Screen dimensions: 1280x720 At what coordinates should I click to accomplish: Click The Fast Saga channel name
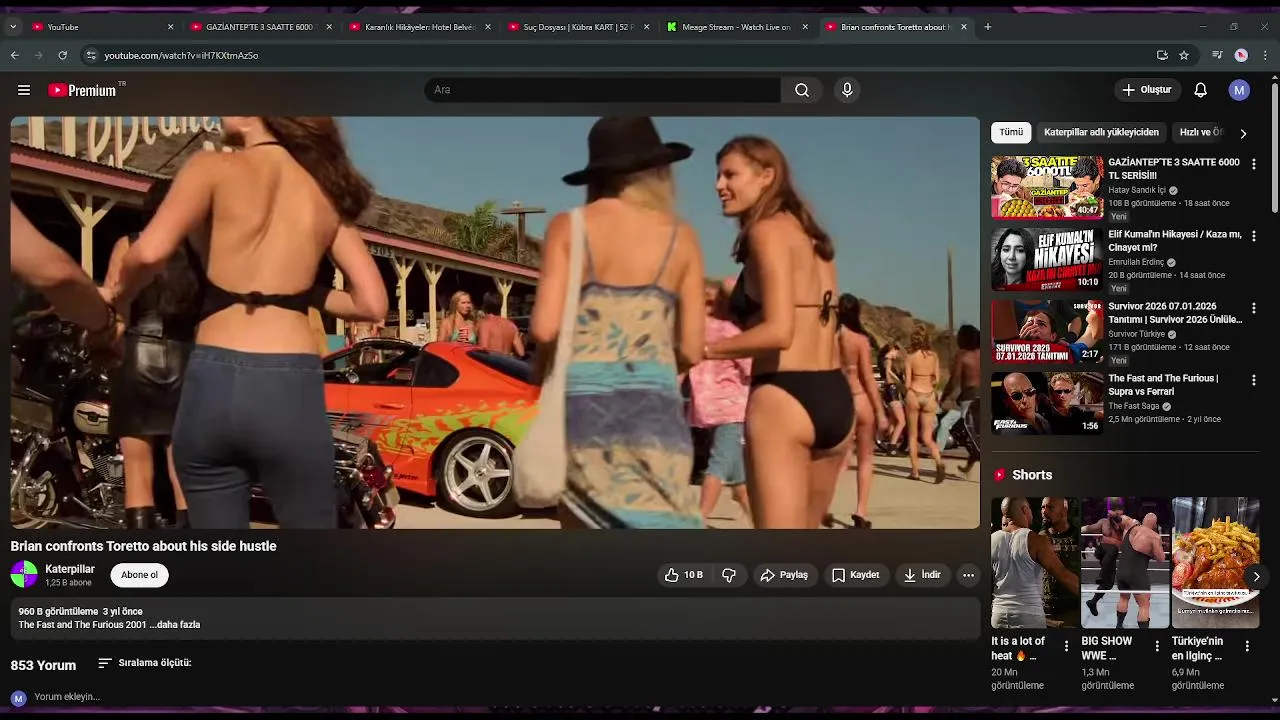pyautogui.click(x=1134, y=406)
